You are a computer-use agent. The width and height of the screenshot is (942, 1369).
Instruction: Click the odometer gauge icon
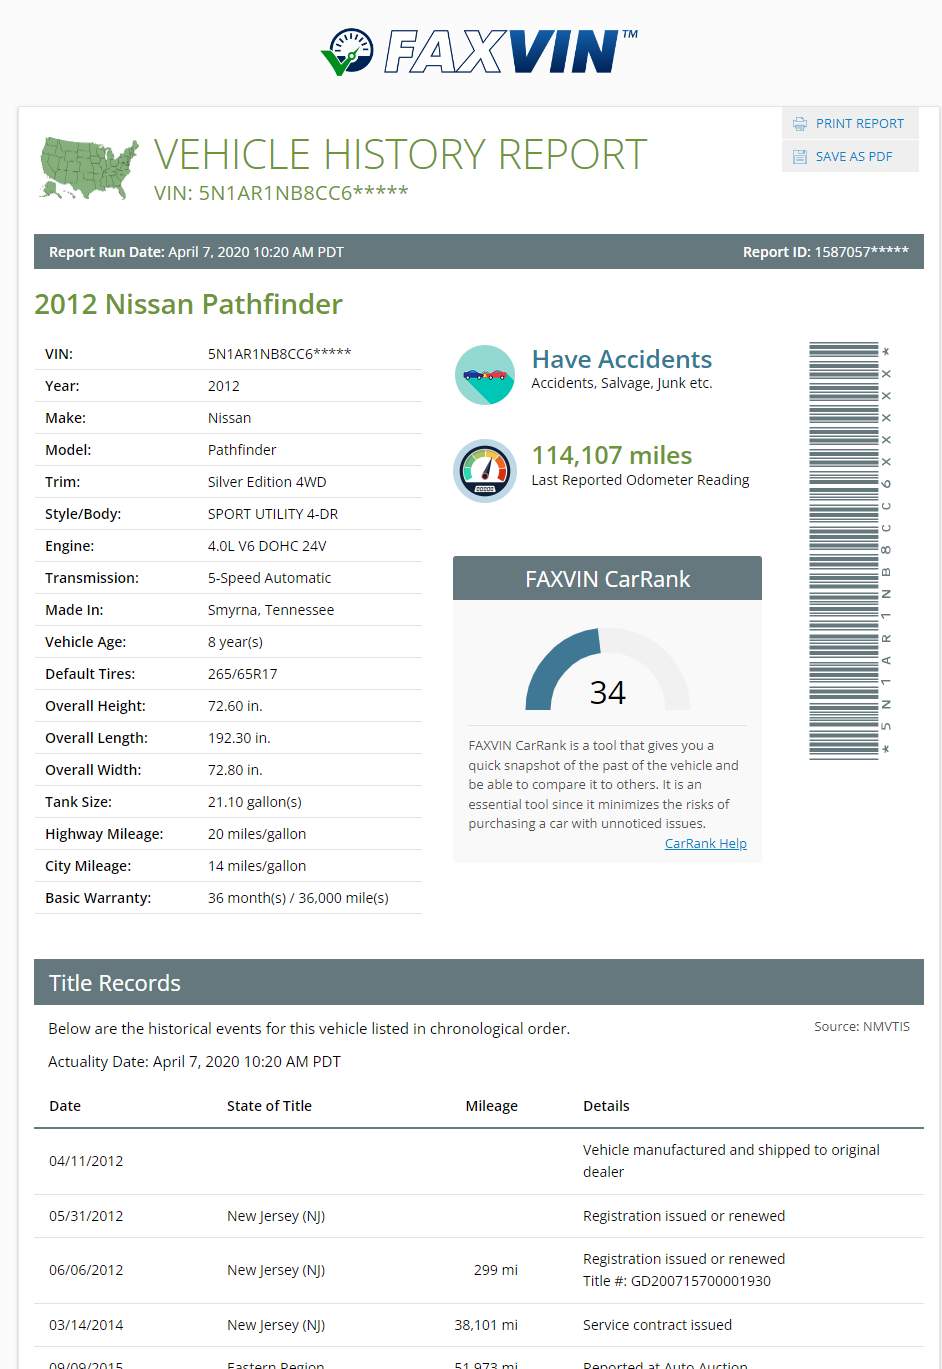pyautogui.click(x=485, y=471)
